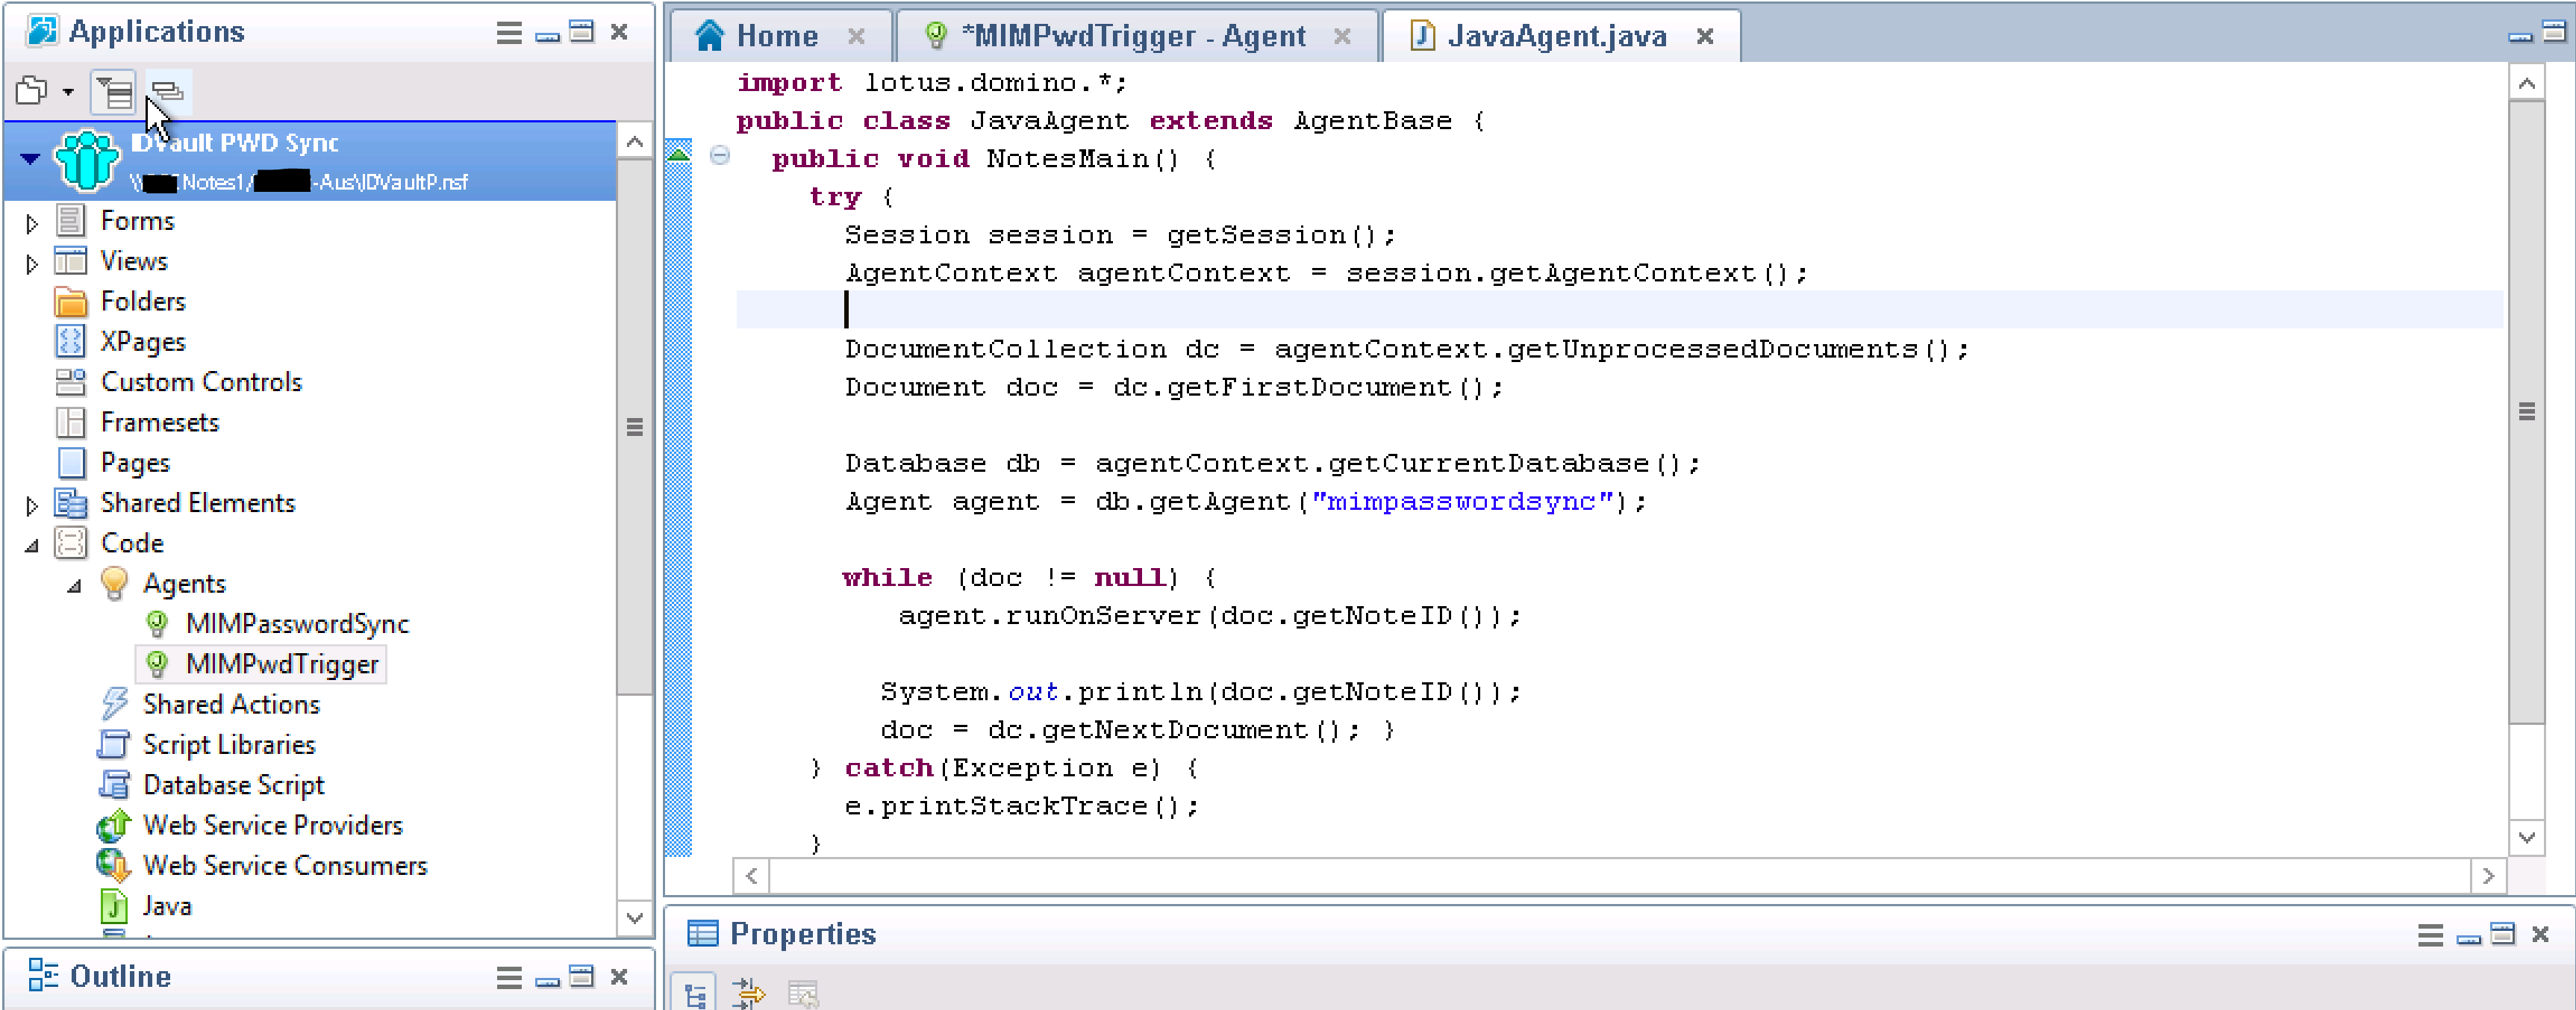Expand the Shared Elements section

[x=31, y=505]
